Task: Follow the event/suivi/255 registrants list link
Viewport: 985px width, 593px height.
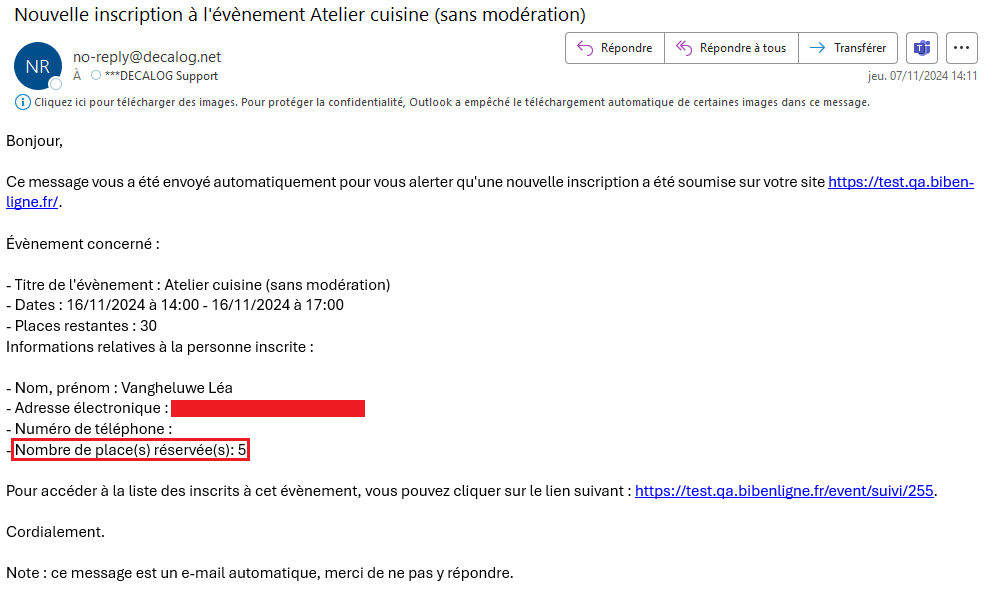Action: coord(785,490)
